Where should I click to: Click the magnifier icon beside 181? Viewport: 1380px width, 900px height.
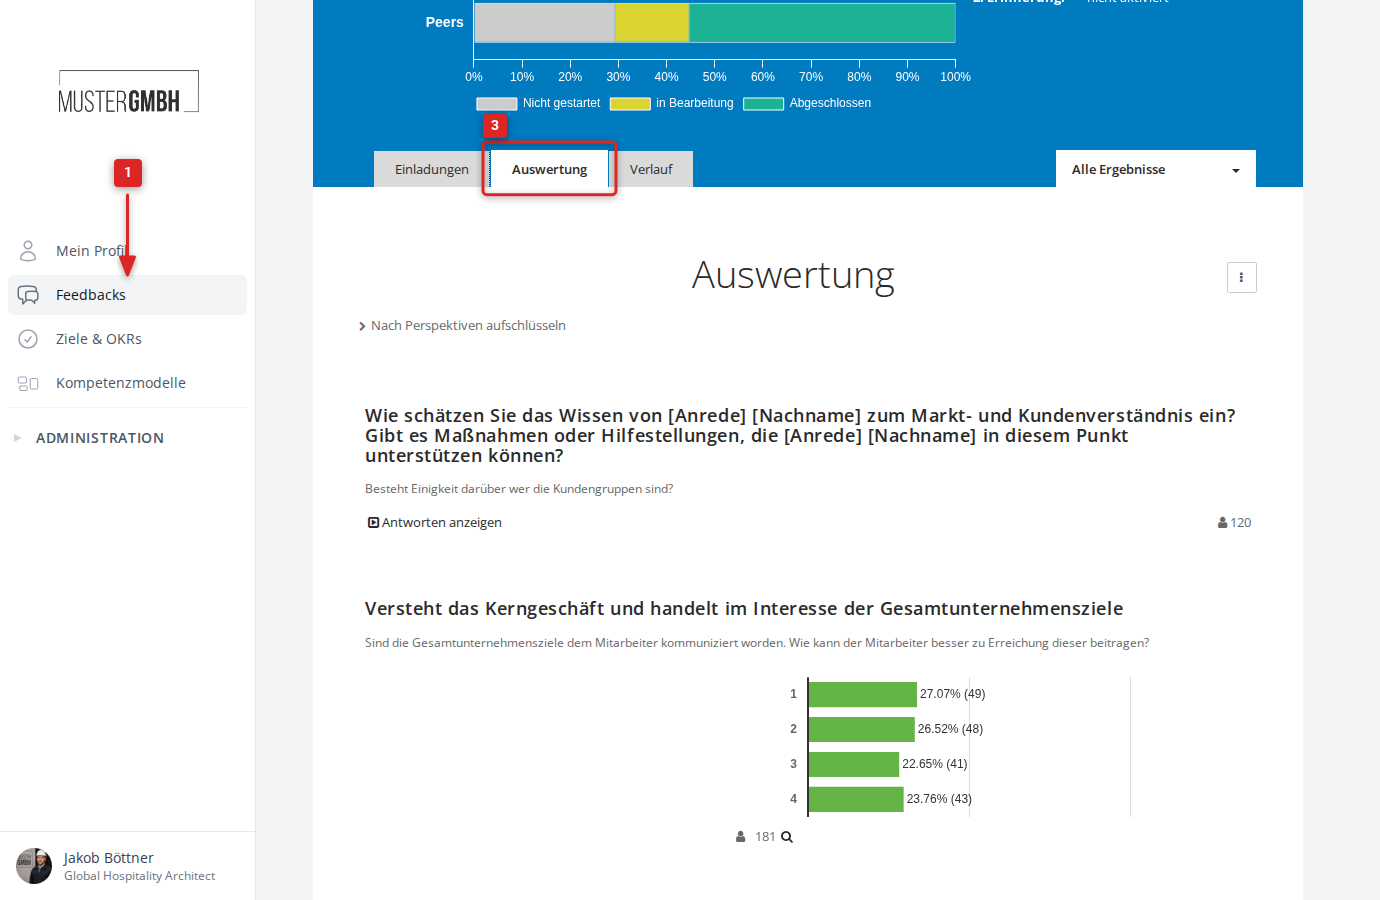coord(787,837)
